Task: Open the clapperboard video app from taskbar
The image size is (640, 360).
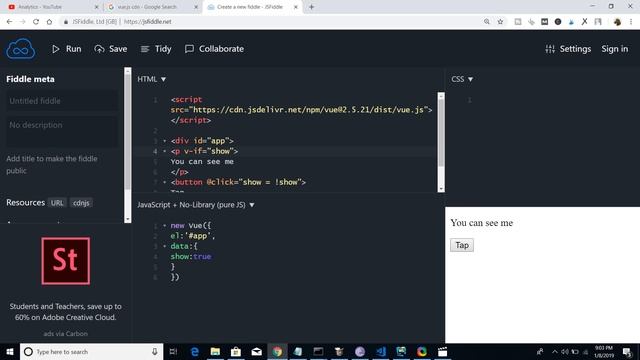Action: point(442,351)
